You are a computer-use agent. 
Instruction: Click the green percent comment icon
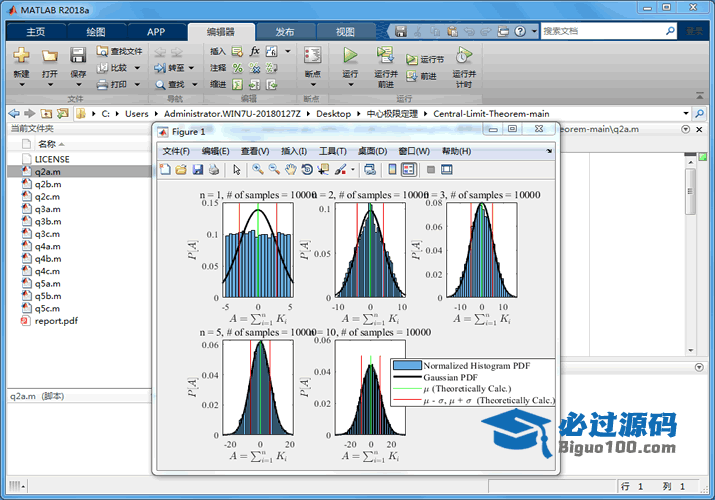tap(238, 68)
